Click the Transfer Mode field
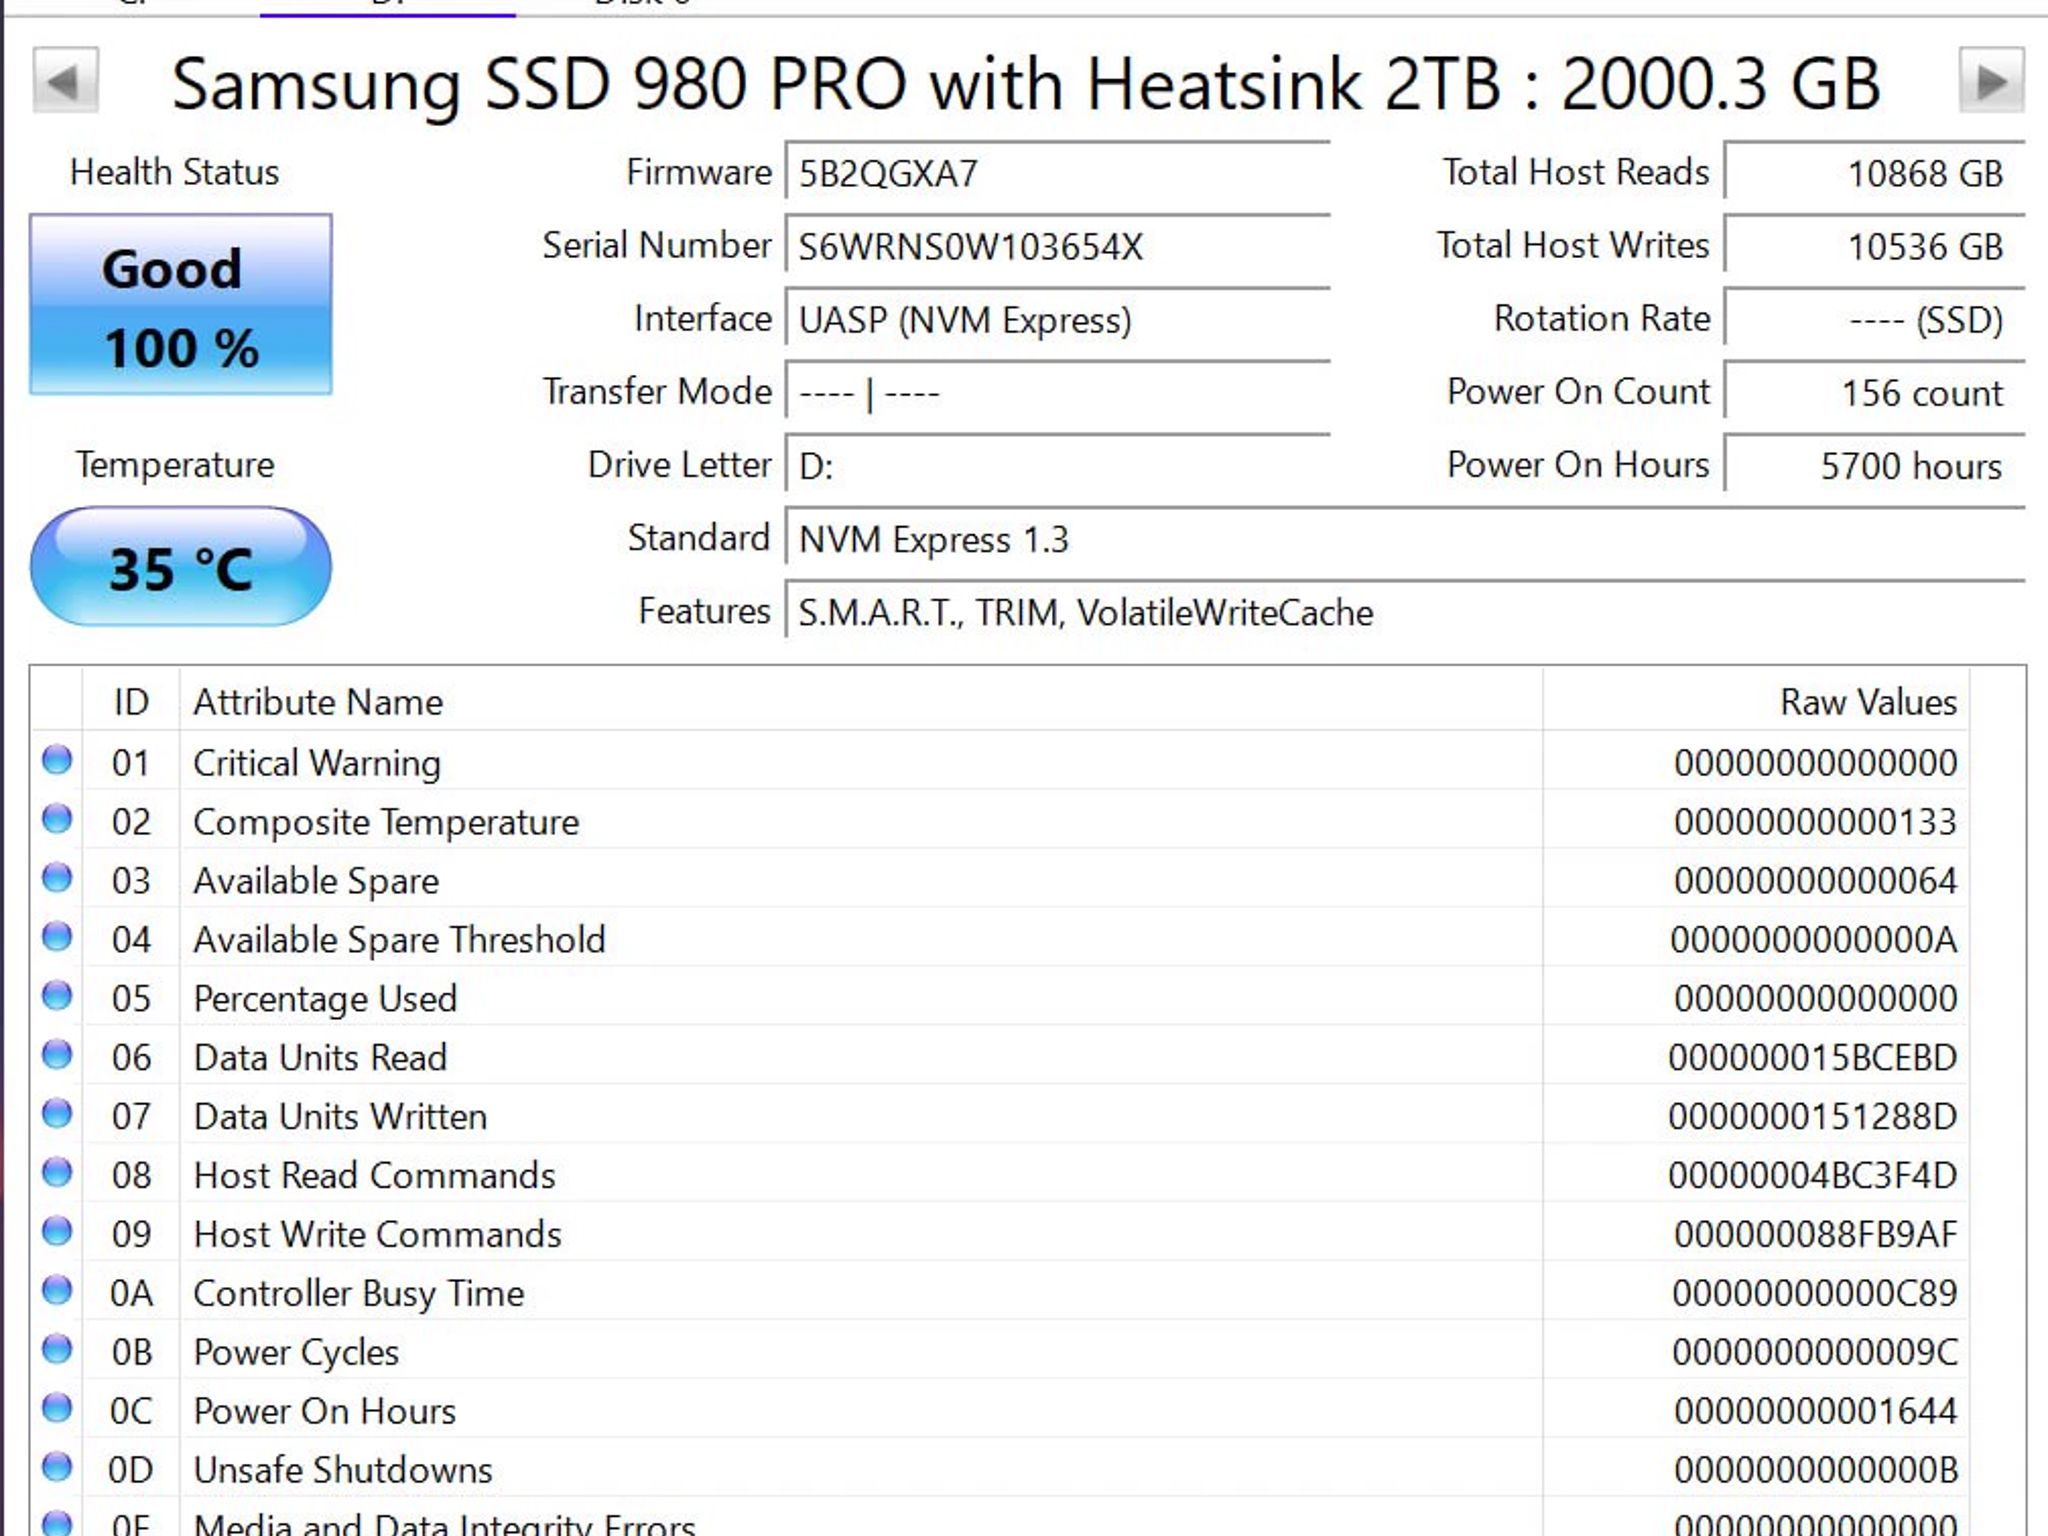 point(1058,392)
